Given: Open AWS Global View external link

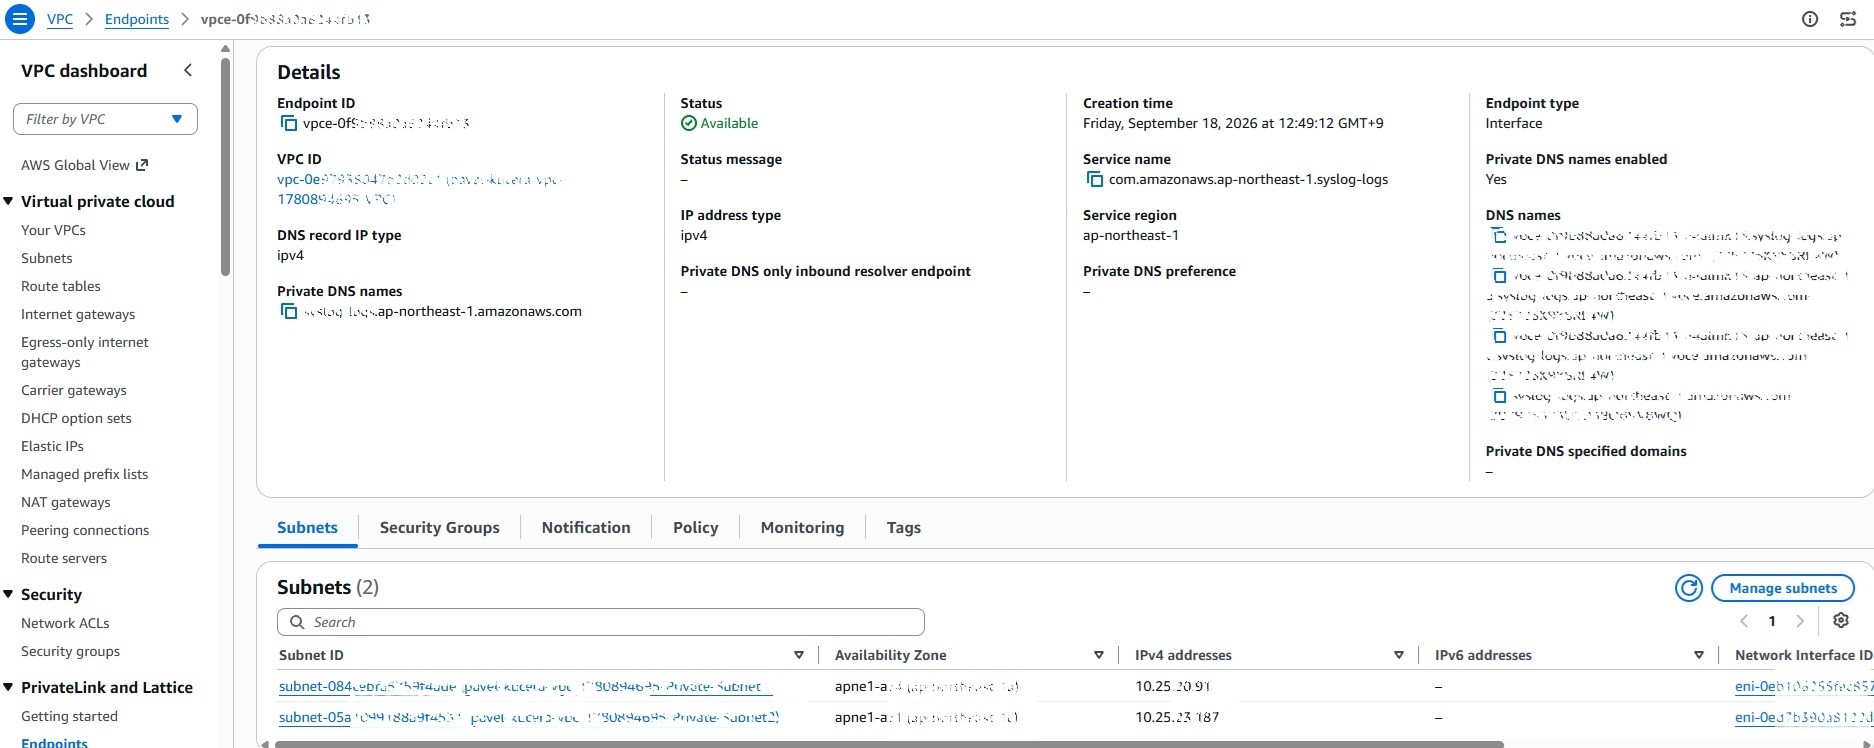Looking at the screenshot, I should 85,165.
